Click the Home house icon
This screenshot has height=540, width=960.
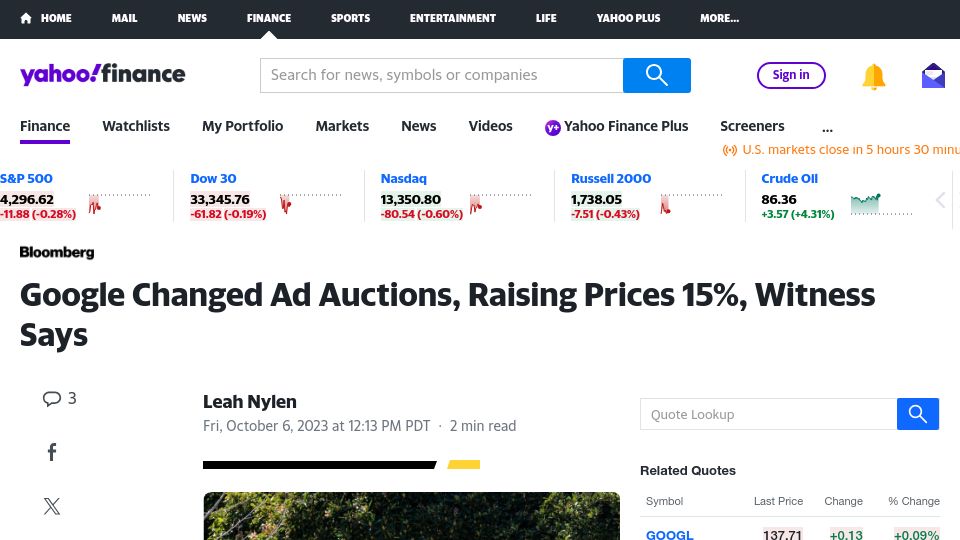(x=26, y=18)
